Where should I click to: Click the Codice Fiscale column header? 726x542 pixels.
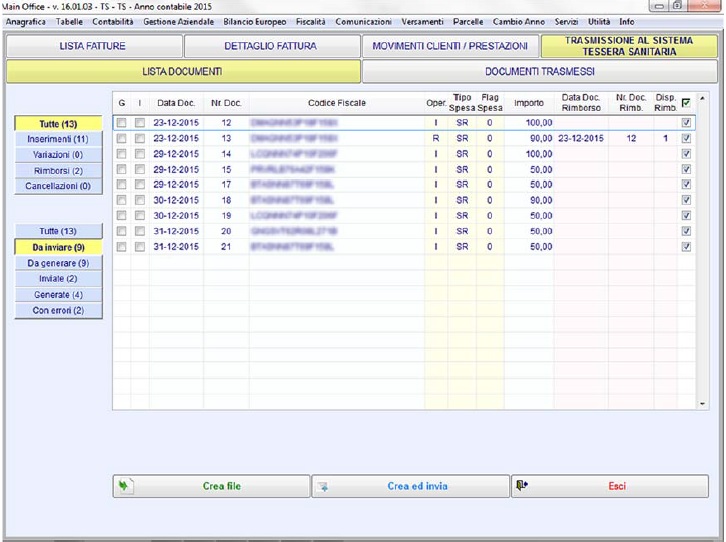[337, 103]
